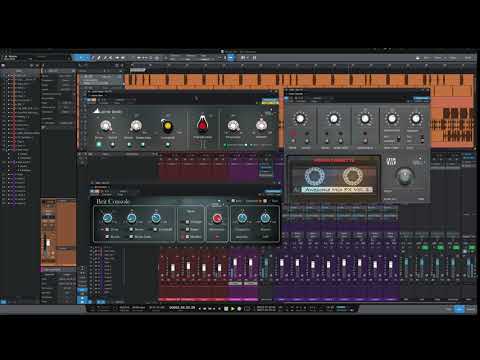Viewport: 480px width, 360px height.
Task: Toggle lower-middle checkbox in Brit Console's left section
Action: coord(131,236)
